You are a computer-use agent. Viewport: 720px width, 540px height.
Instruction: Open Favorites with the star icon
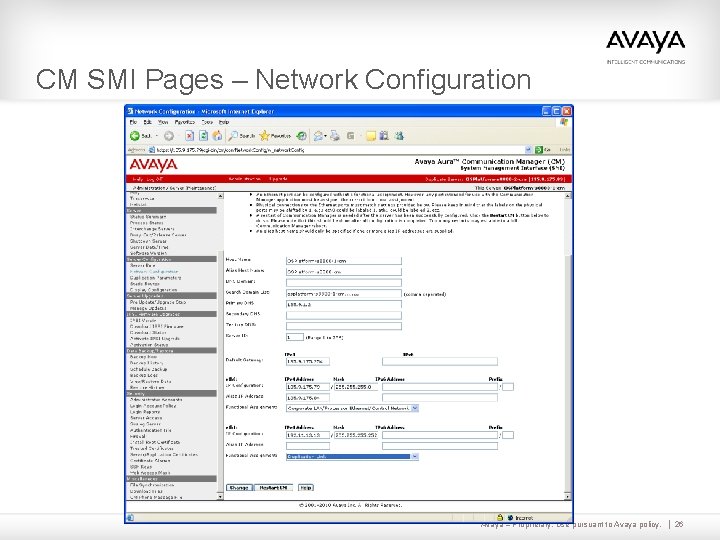point(276,136)
